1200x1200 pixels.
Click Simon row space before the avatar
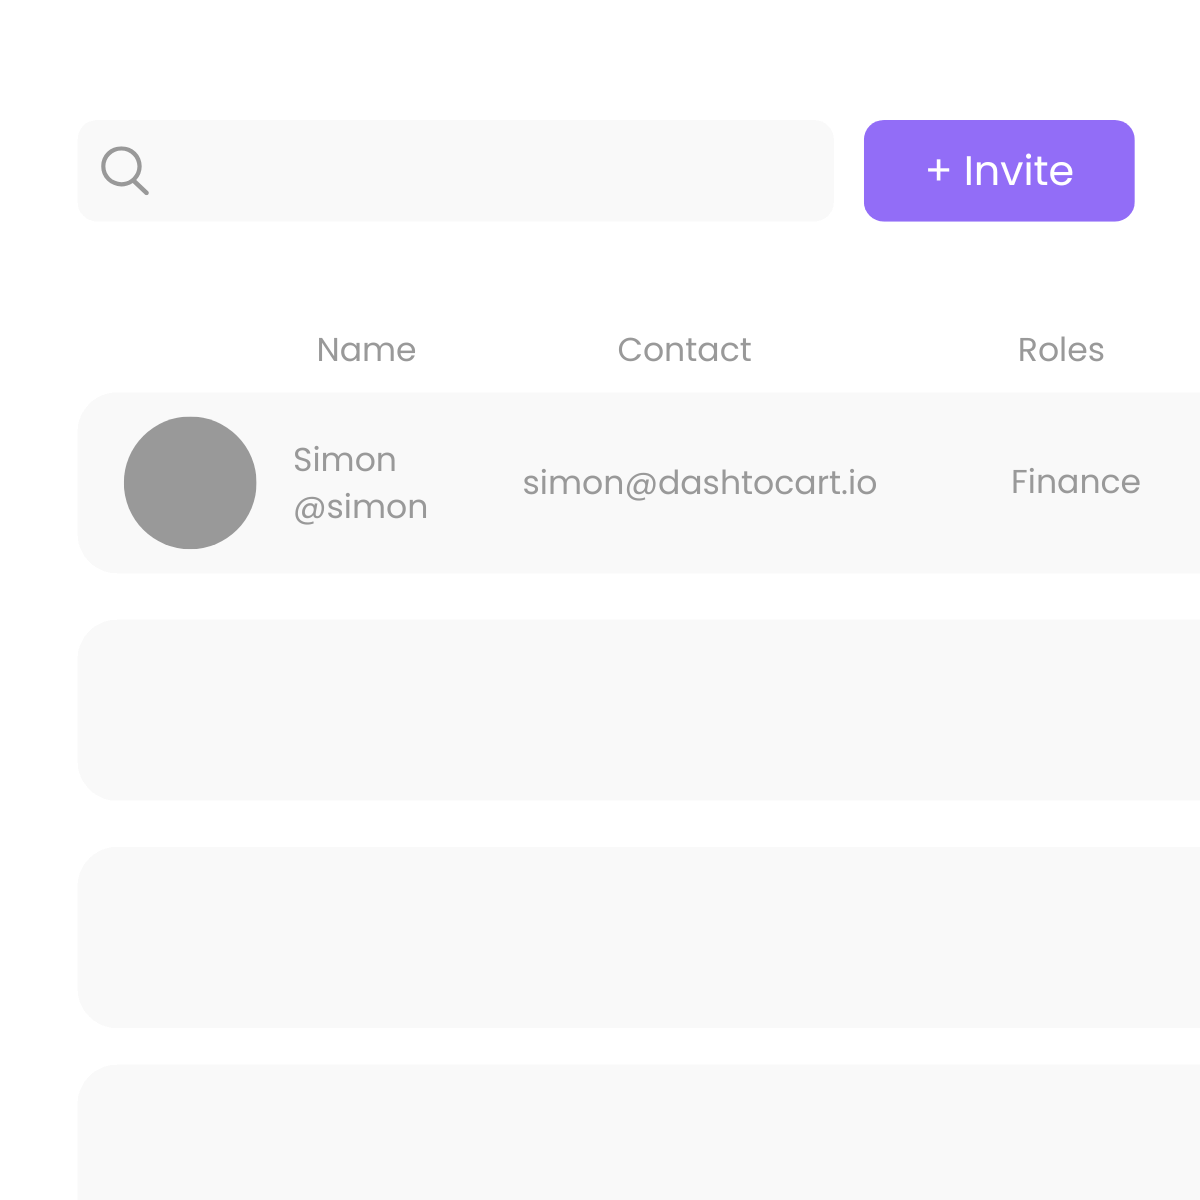coord(101,483)
